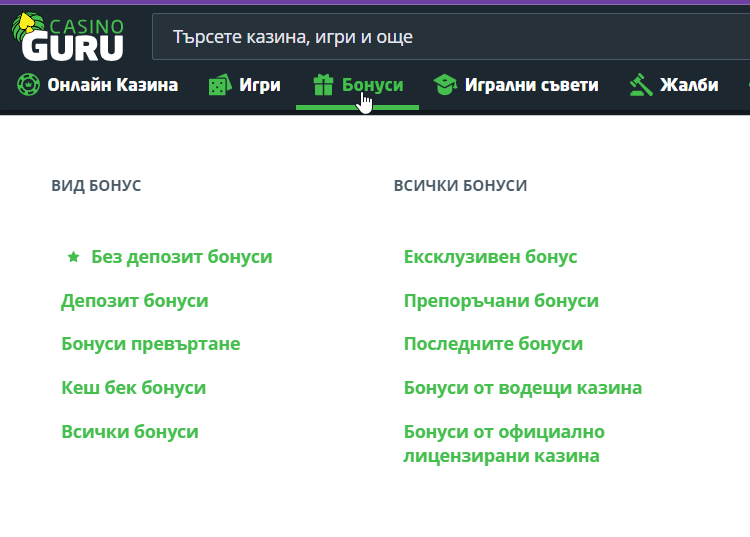750x537 pixels.
Task: Click the star icon beside Без депозит бонуси
Action: click(73, 257)
